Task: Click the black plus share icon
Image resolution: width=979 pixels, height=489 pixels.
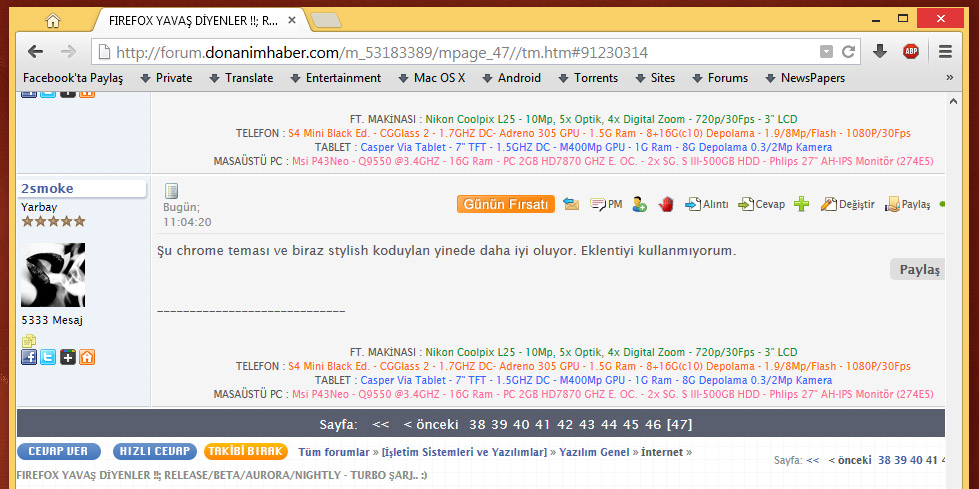Action: (67, 357)
